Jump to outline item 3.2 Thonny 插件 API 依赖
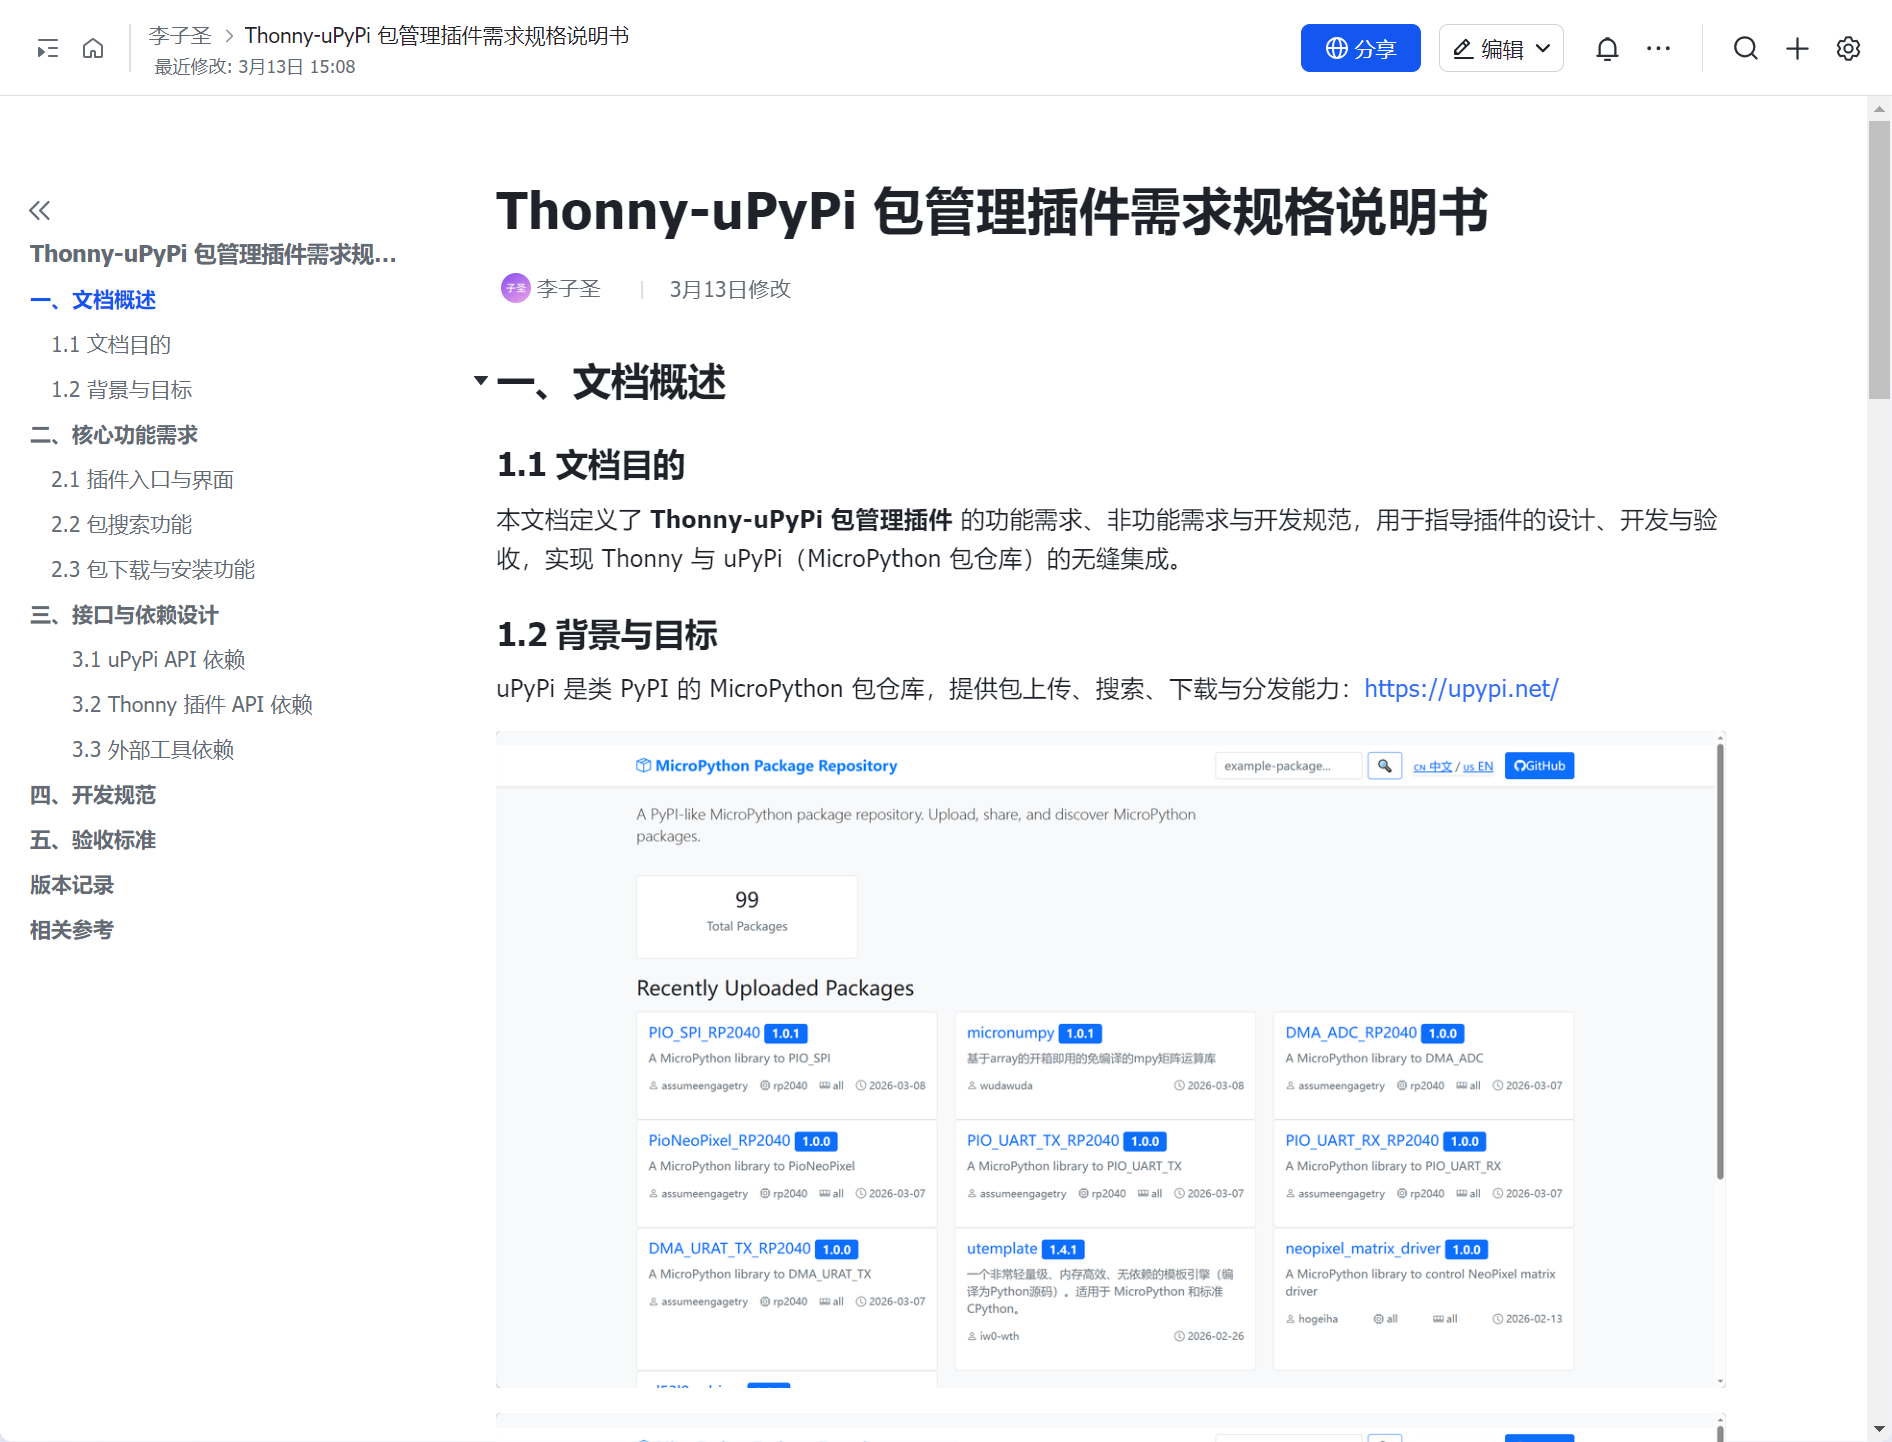Image resolution: width=1892 pixels, height=1442 pixels. click(192, 705)
